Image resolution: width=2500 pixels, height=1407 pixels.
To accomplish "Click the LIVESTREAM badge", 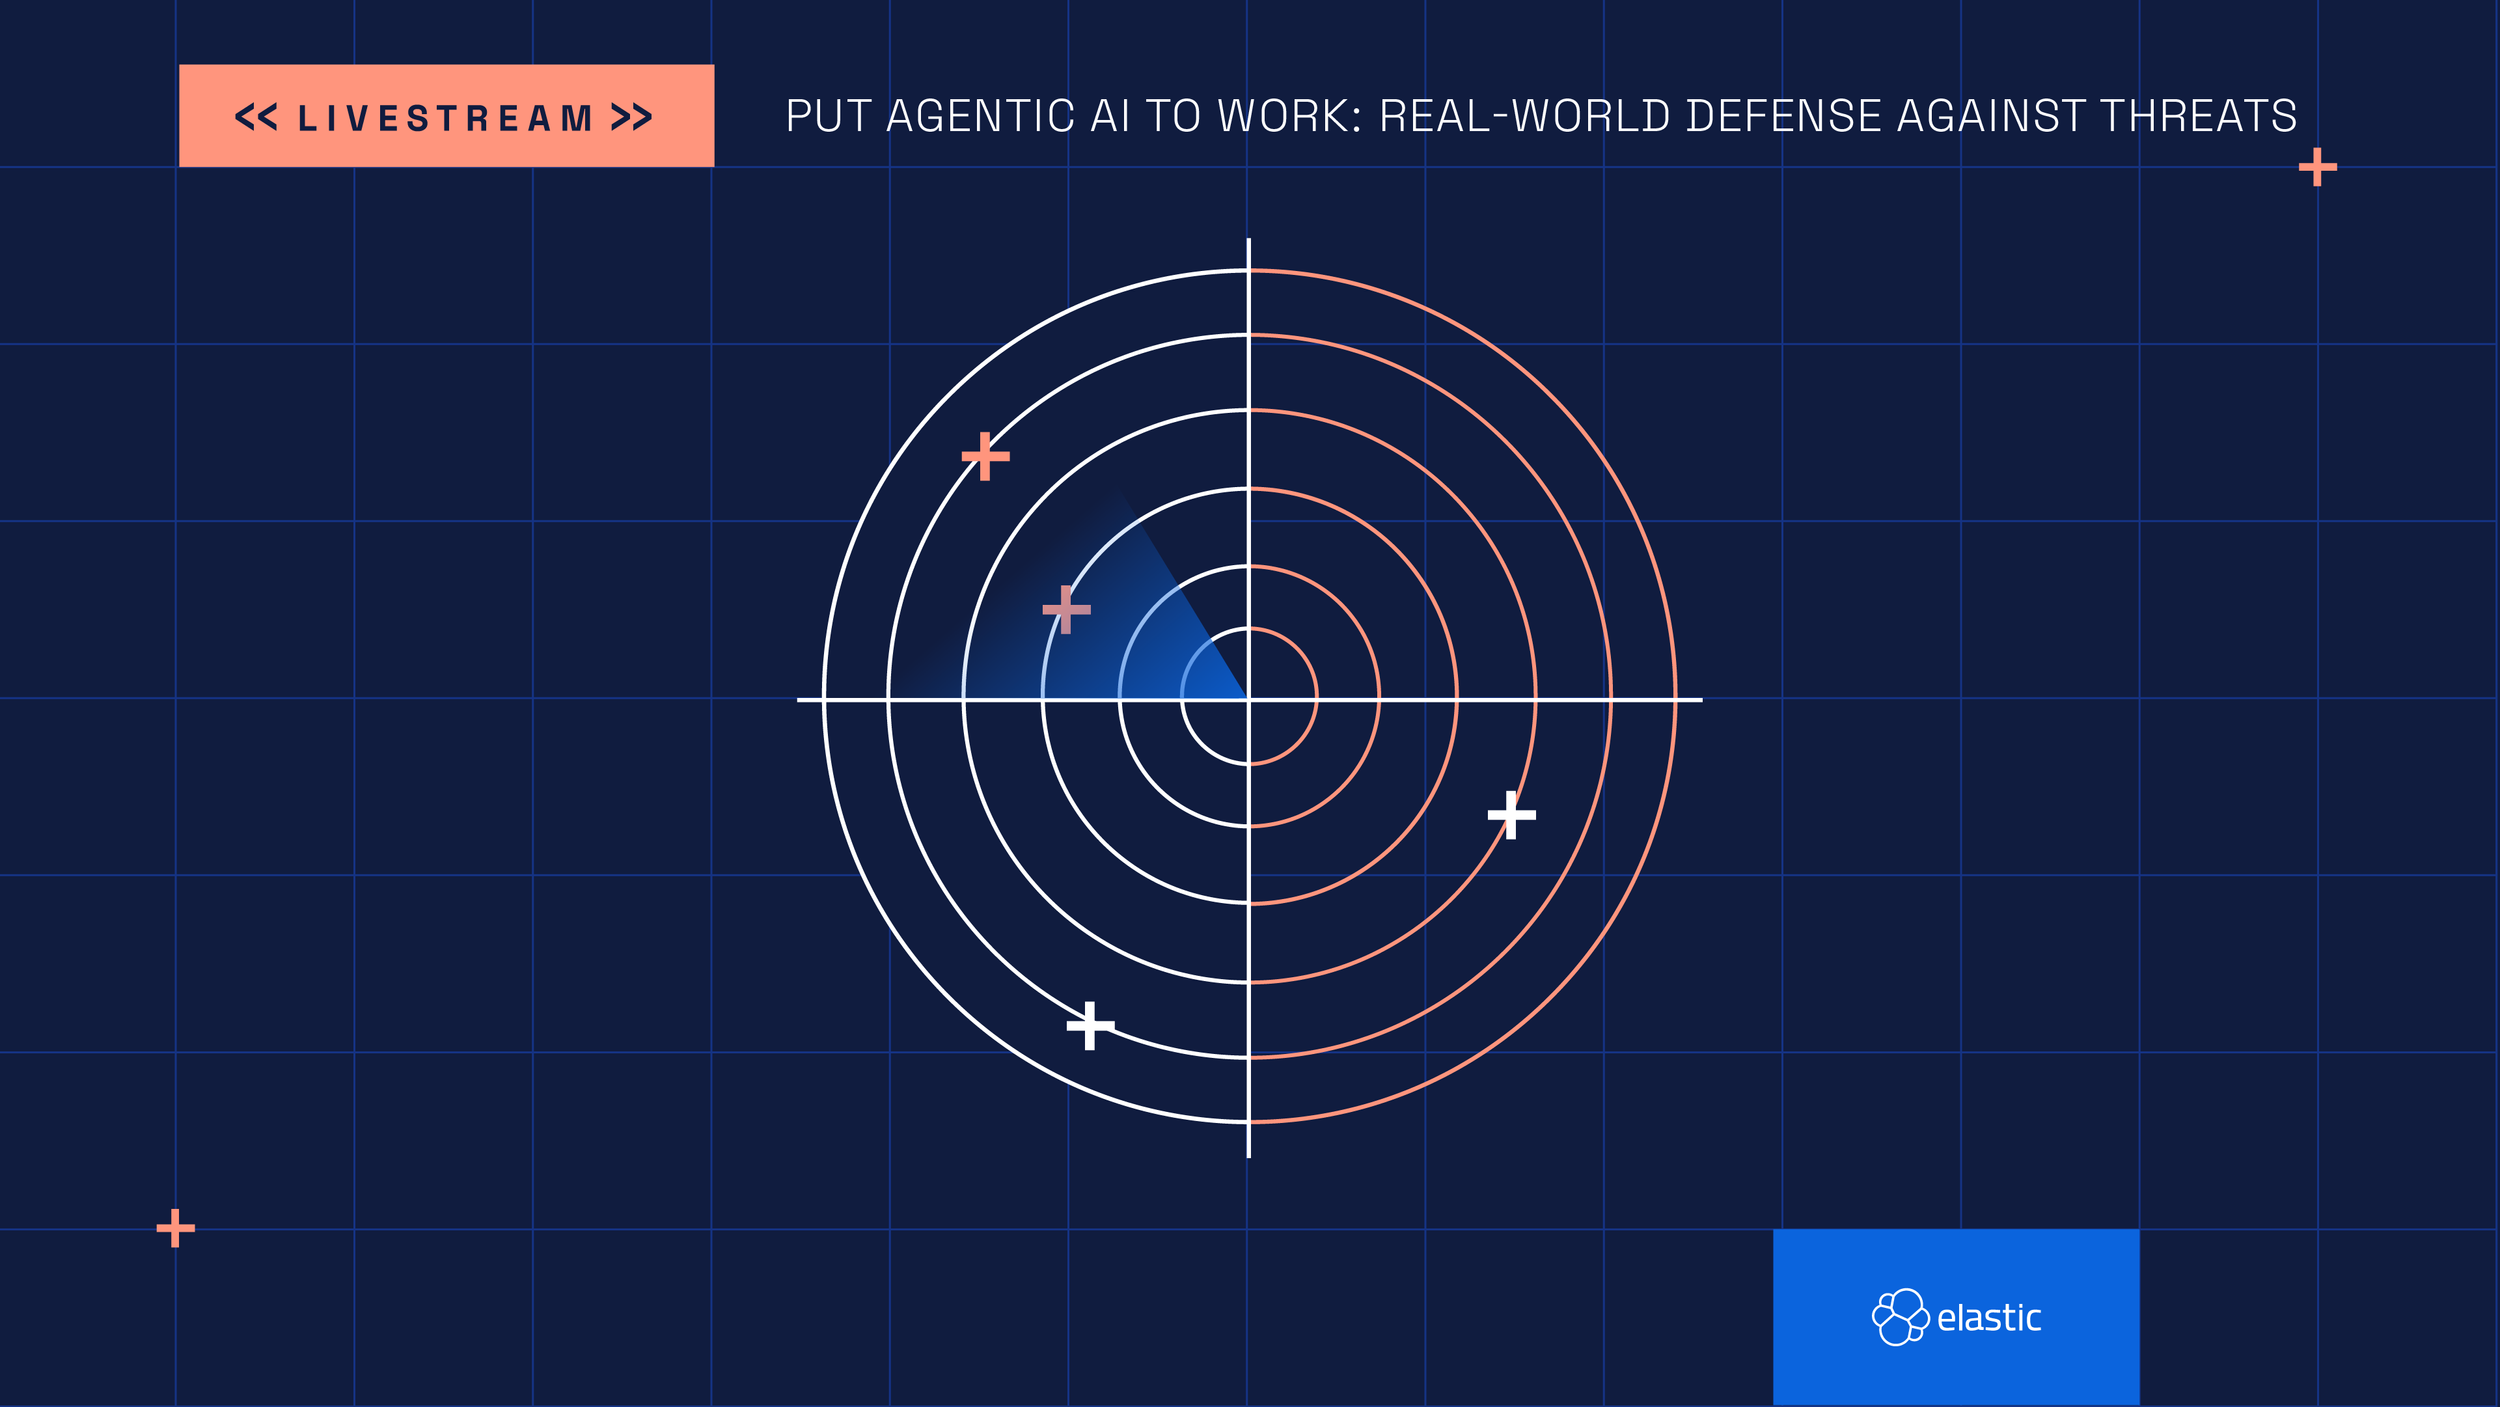I will pos(446,116).
